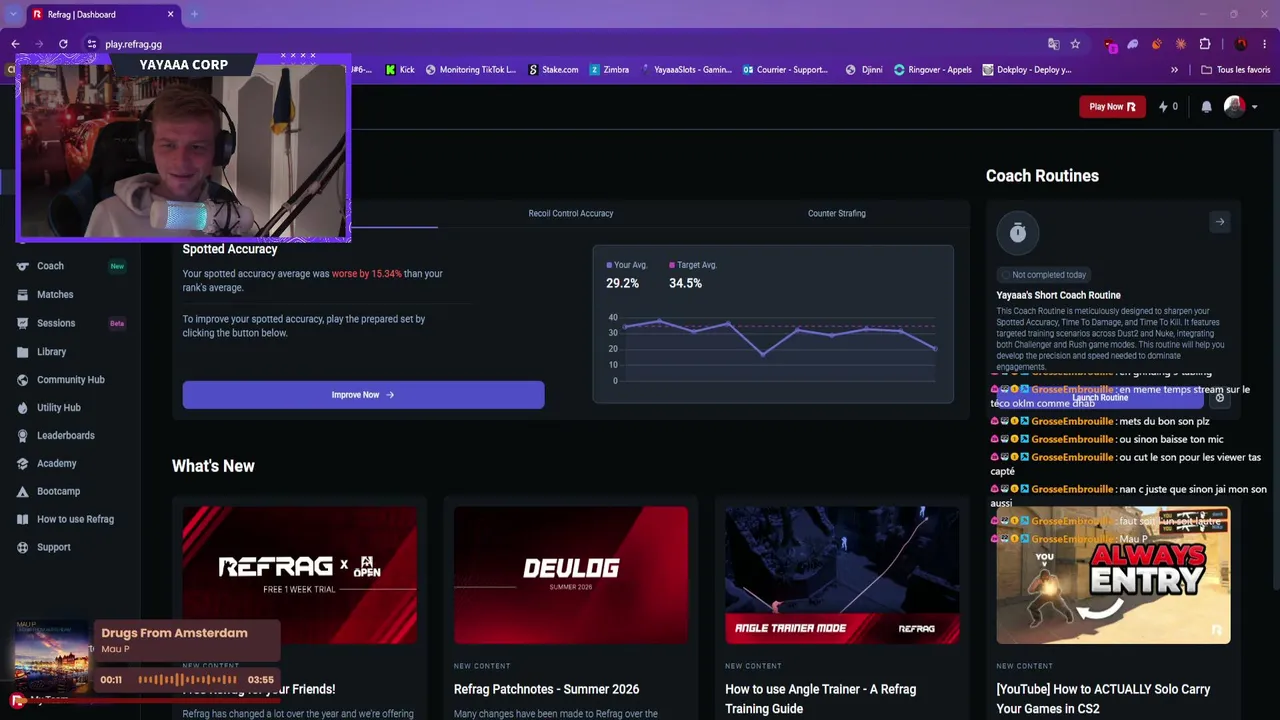Open Bootcamp tent icon
This screenshot has height=720, width=1280.
[22, 492]
